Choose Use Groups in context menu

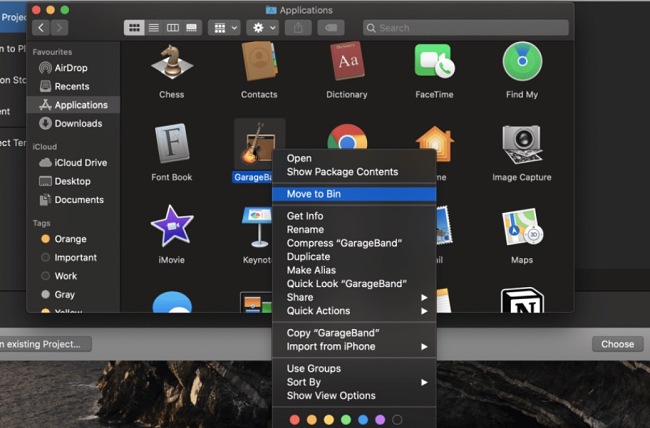pyautogui.click(x=354, y=369)
